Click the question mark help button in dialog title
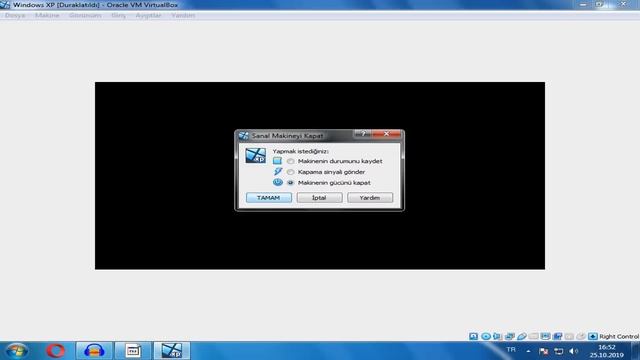Screen dimensions: 640x360 coord(363,134)
